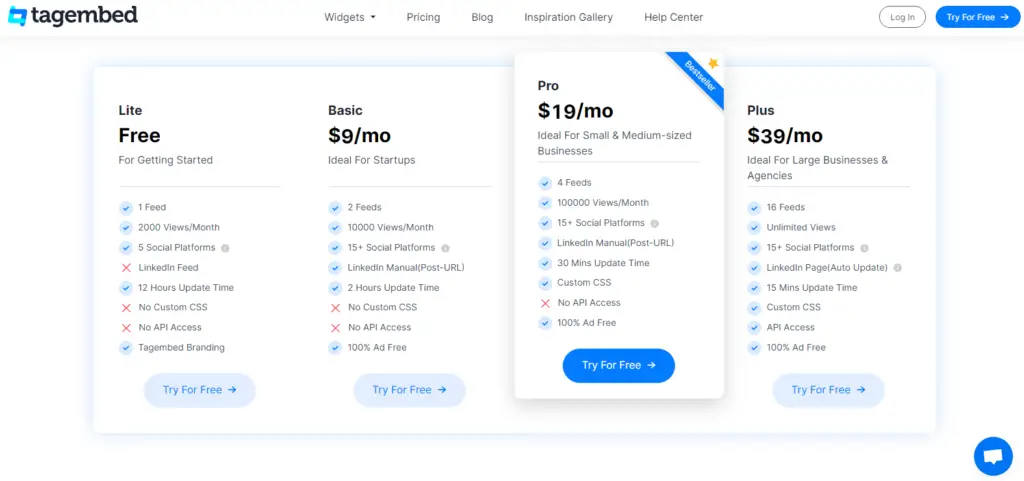The image size is (1024, 481).
Task: Click '100% Ad Free' in Pro plan
Action: point(586,323)
